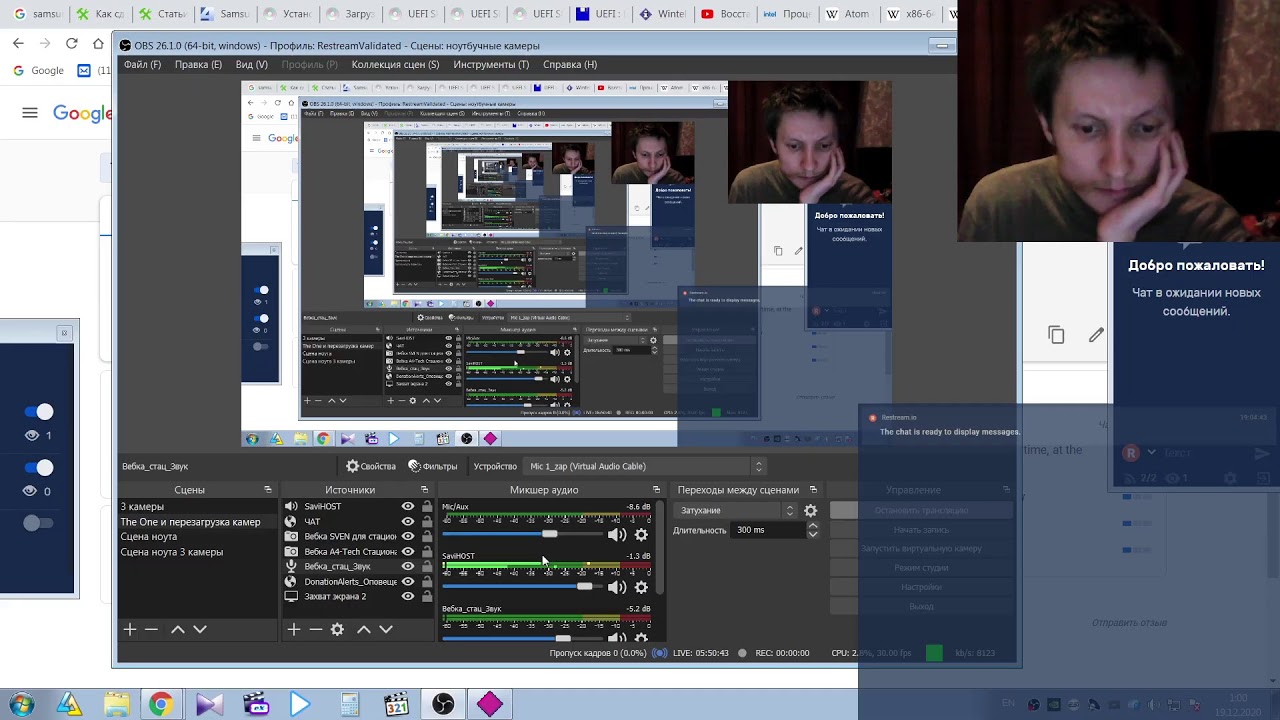Image resolution: width=1280 pixels, height=720 pixels.
Task: Click the Свойства button
Action: click(x=371, y=466)
